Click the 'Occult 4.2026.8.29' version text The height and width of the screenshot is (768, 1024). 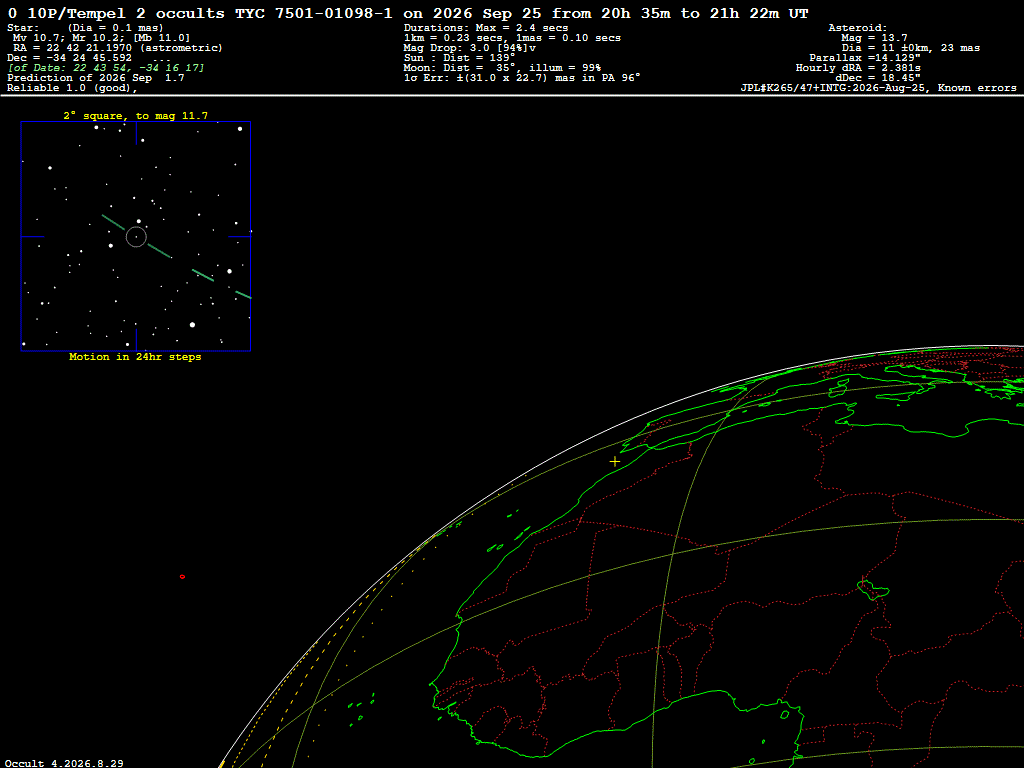64,763
